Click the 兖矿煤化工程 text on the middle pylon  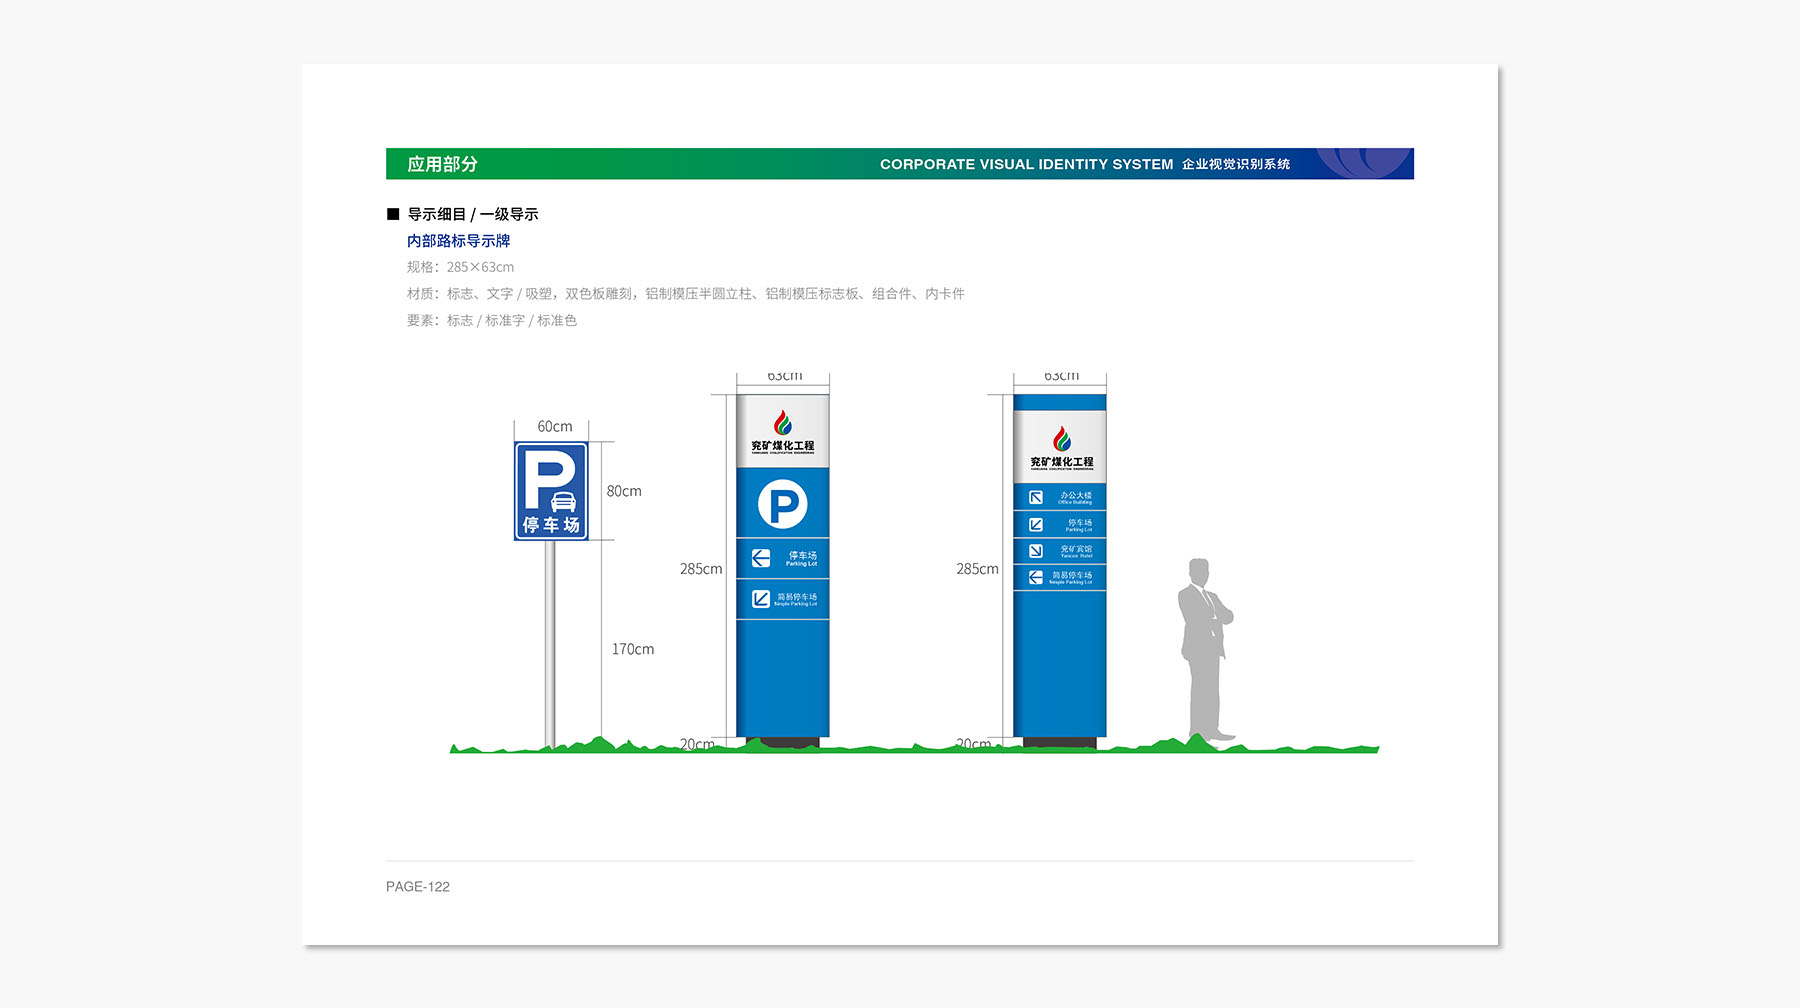pos(783,446)
